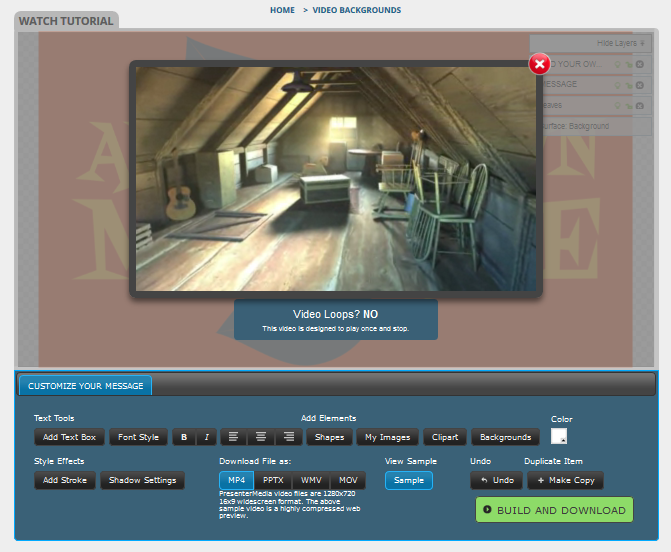Open the Shapes element menu
Image resolution: width=671 pixels, height=552 pixels.
pos(329,437)
